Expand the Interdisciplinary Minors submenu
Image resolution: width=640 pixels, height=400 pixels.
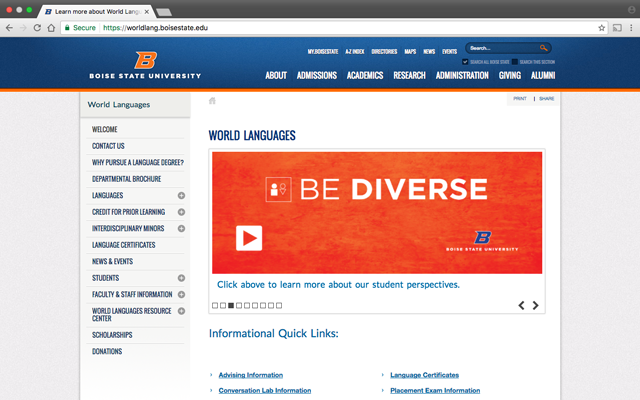pos(181,229)
